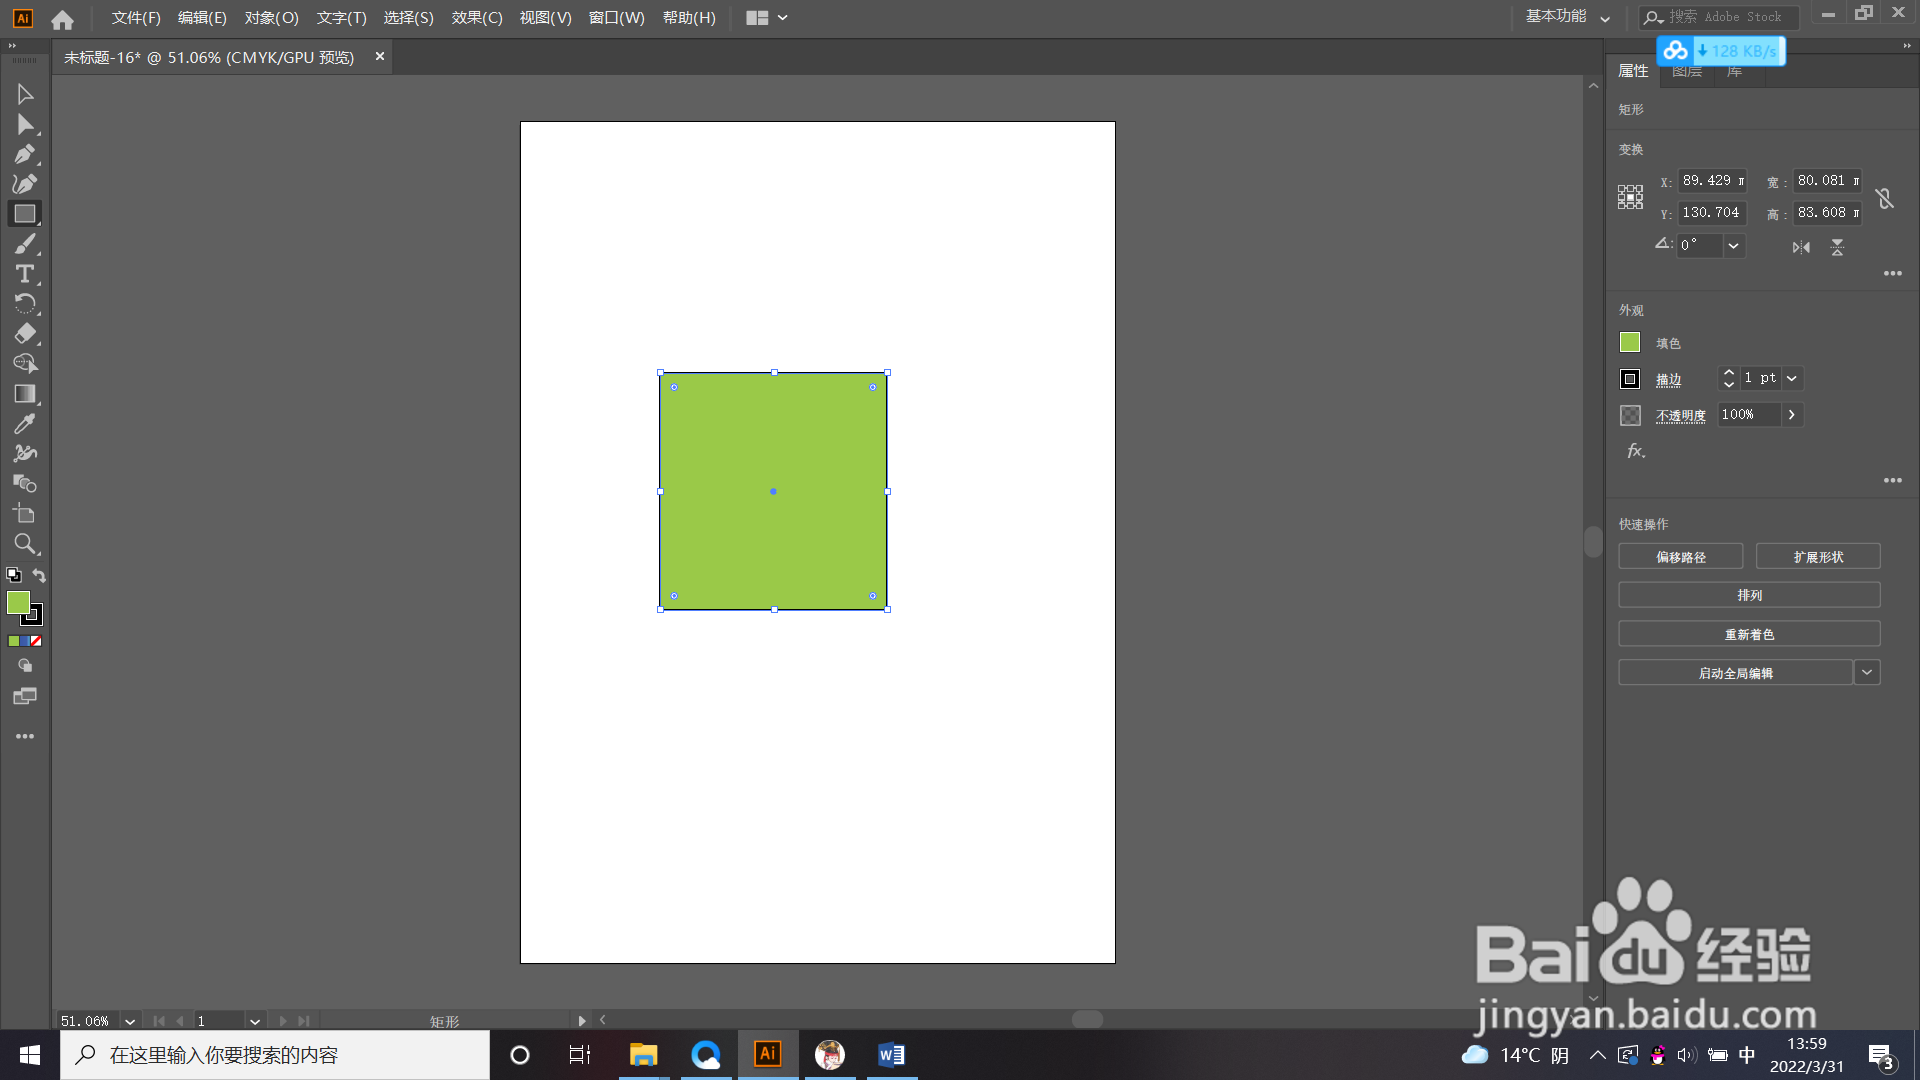
Task: Open fx effects menu
Action: point(1635,451)
